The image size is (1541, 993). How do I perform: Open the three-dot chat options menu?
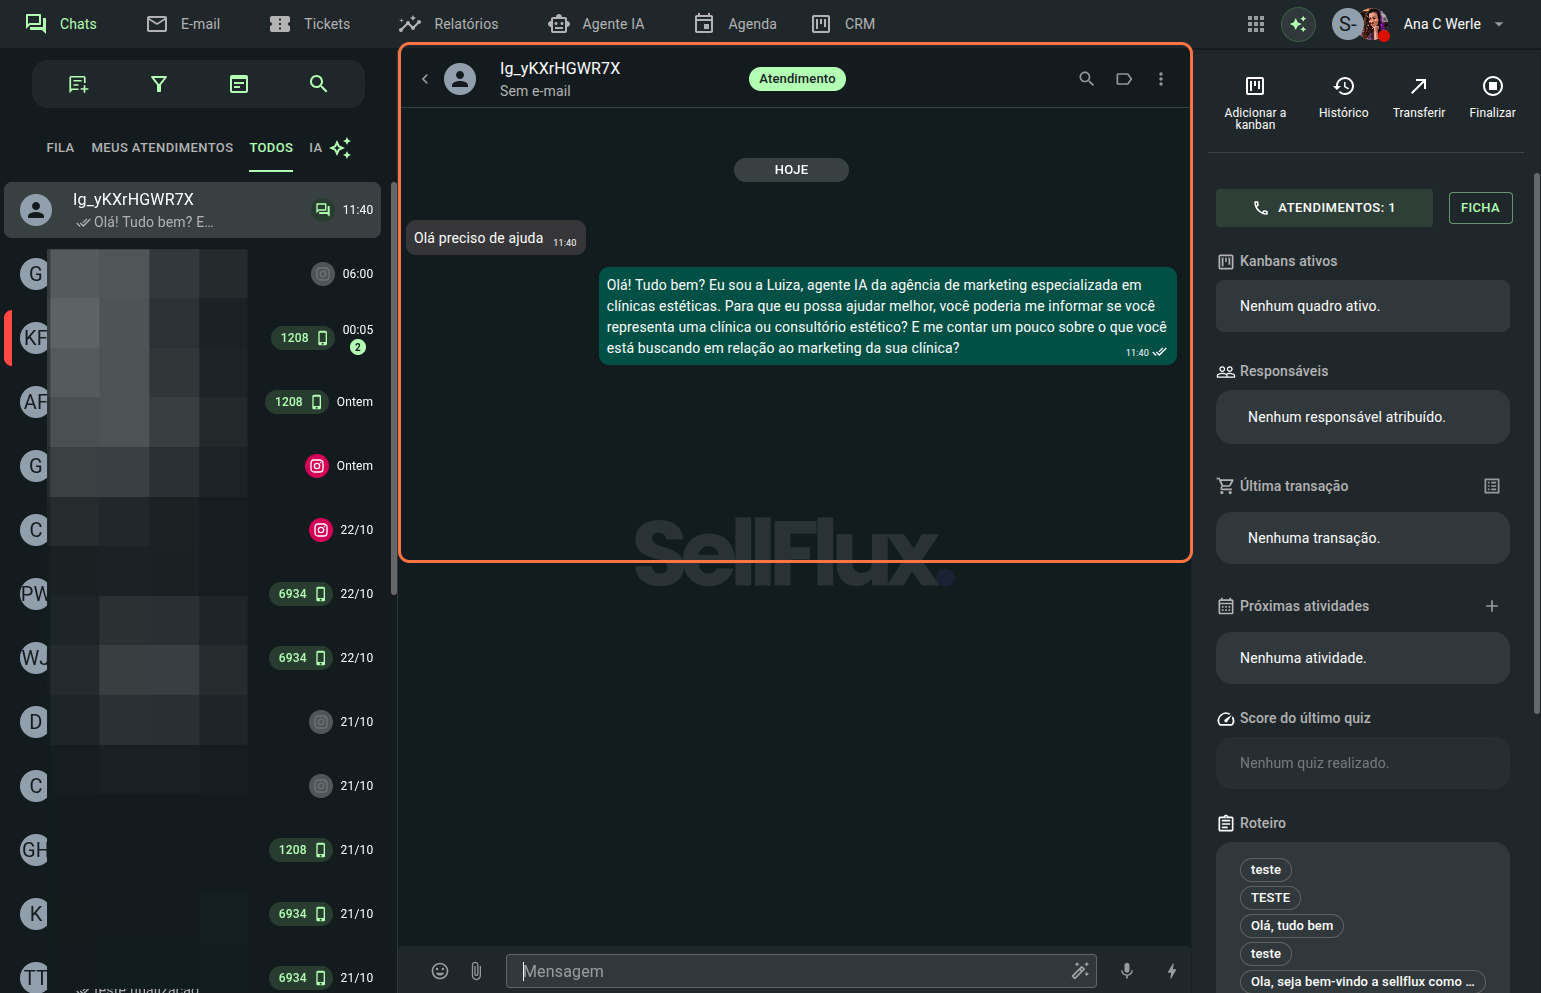pos(1160,79)
